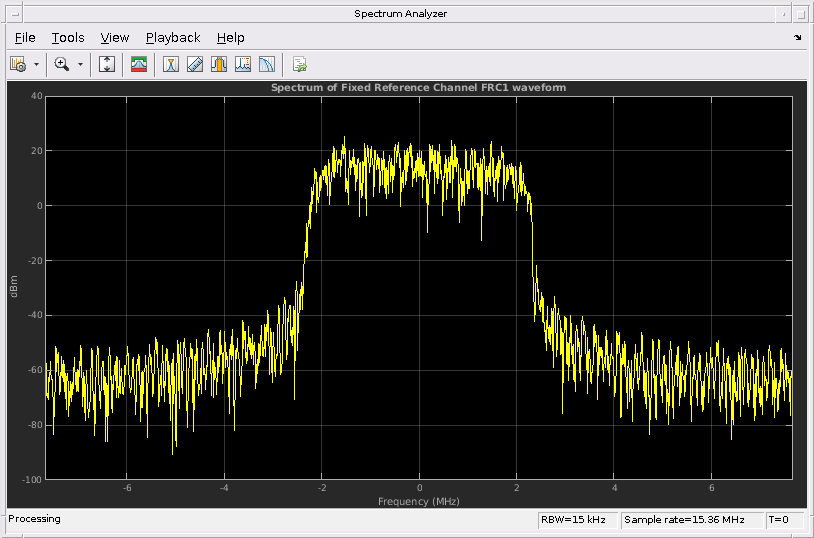Screen dimensions: 814x538
Task: Toggle the Distortion Measurements button
Action: [x=242, y=64]
